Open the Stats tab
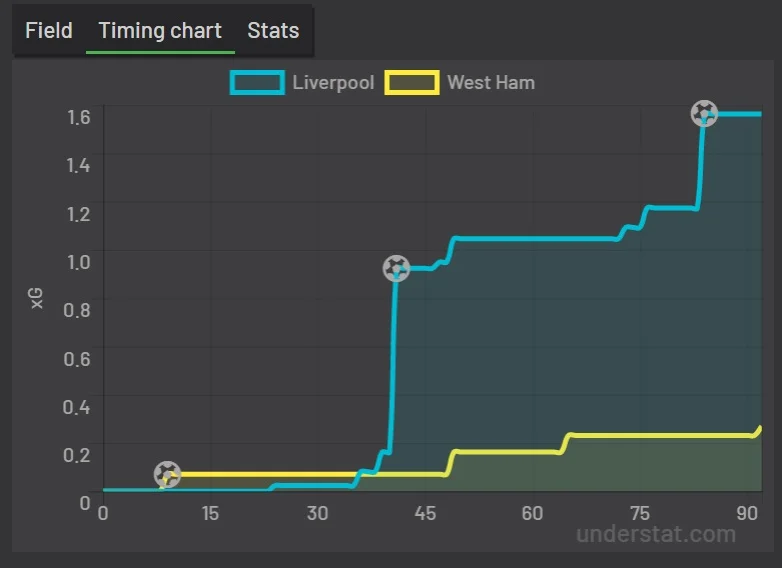Screen dimensions: 782x568 [x=273, y=30]
